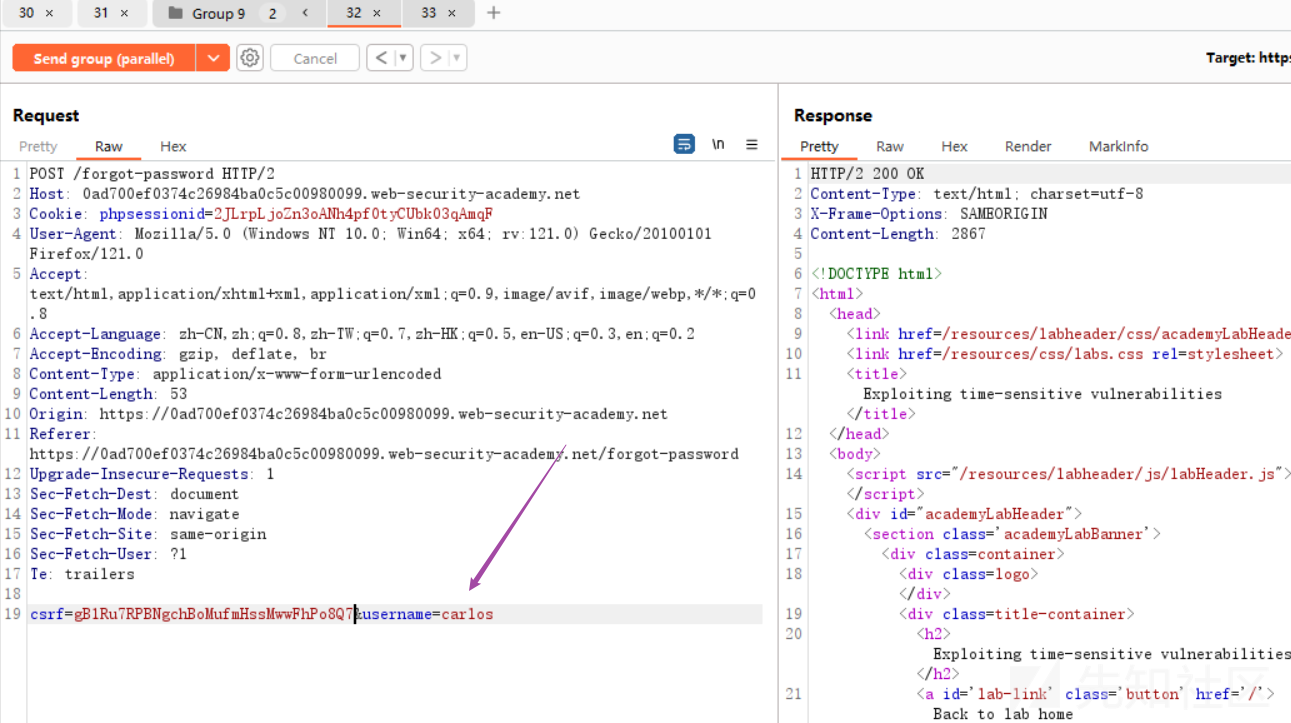The image size is (1291, 723).
Task: Switch Request view to Pretty
Action: [x=38, y=146]
